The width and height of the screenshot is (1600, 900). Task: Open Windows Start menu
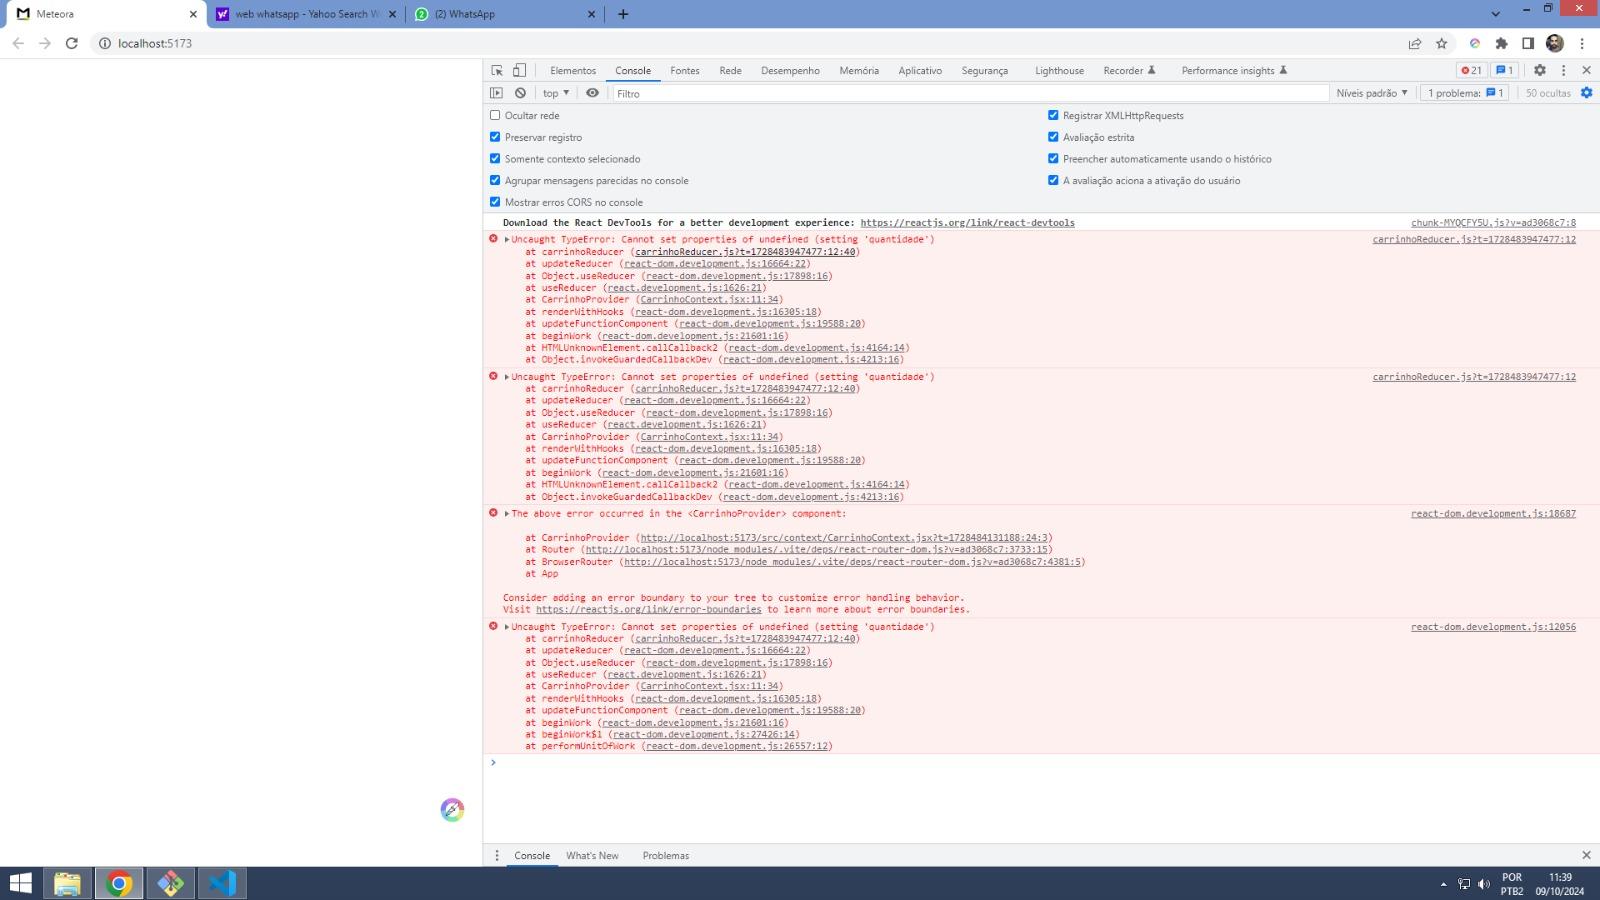(20, 883)
